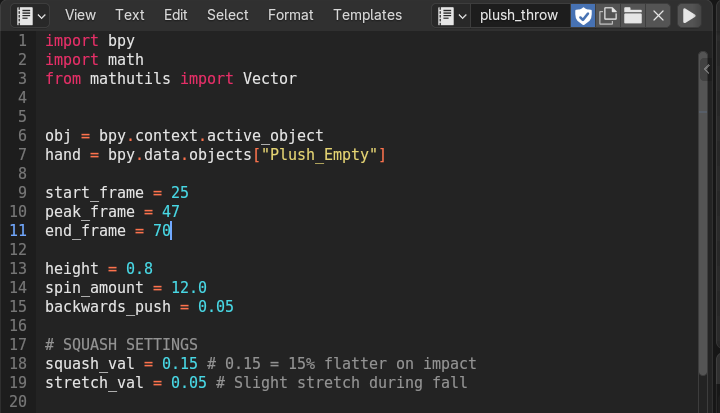The image size is (720, 413).
Task: Unlink the plush_throw text with X
Action: pos(657,15)
